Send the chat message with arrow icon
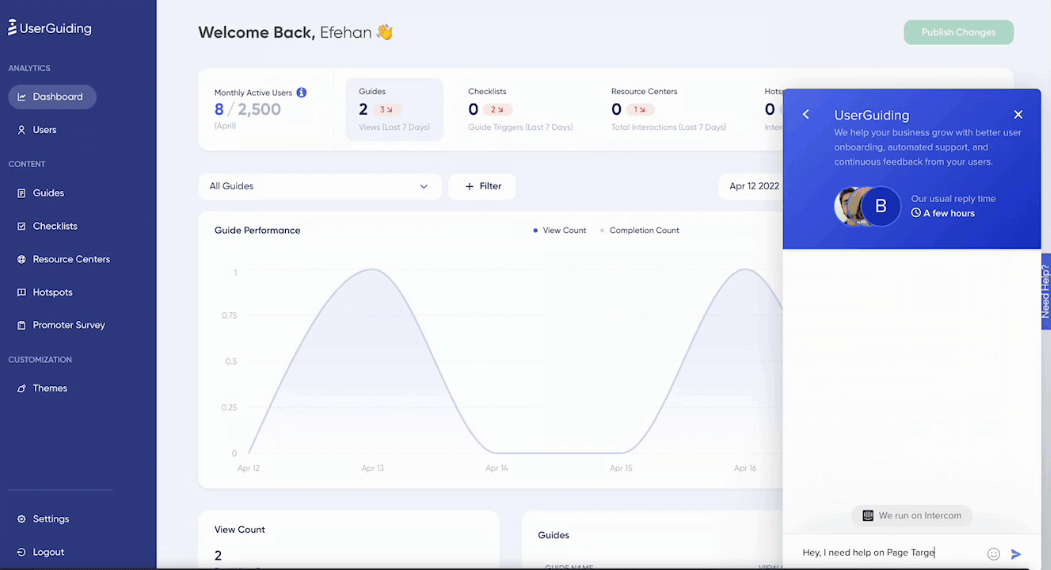1051x570 pixels. coord(1016,553)
